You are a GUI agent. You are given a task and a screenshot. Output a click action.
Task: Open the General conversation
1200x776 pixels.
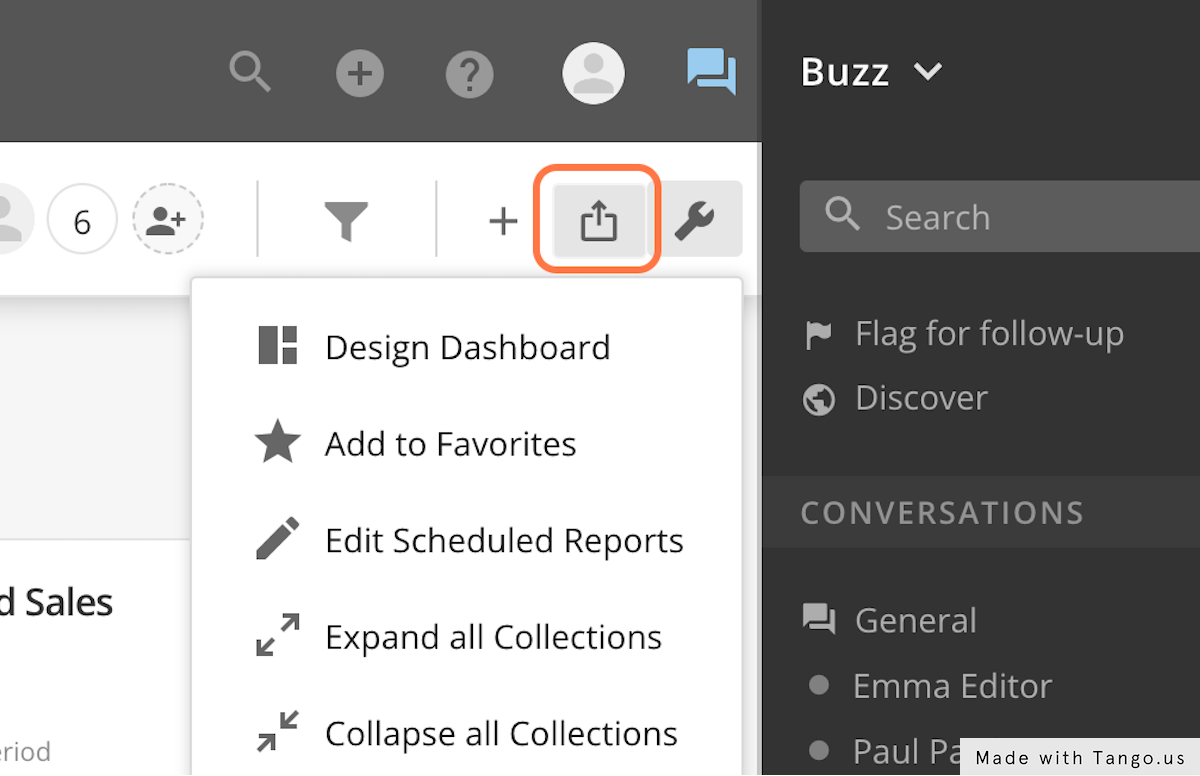[x=914, y=620]
